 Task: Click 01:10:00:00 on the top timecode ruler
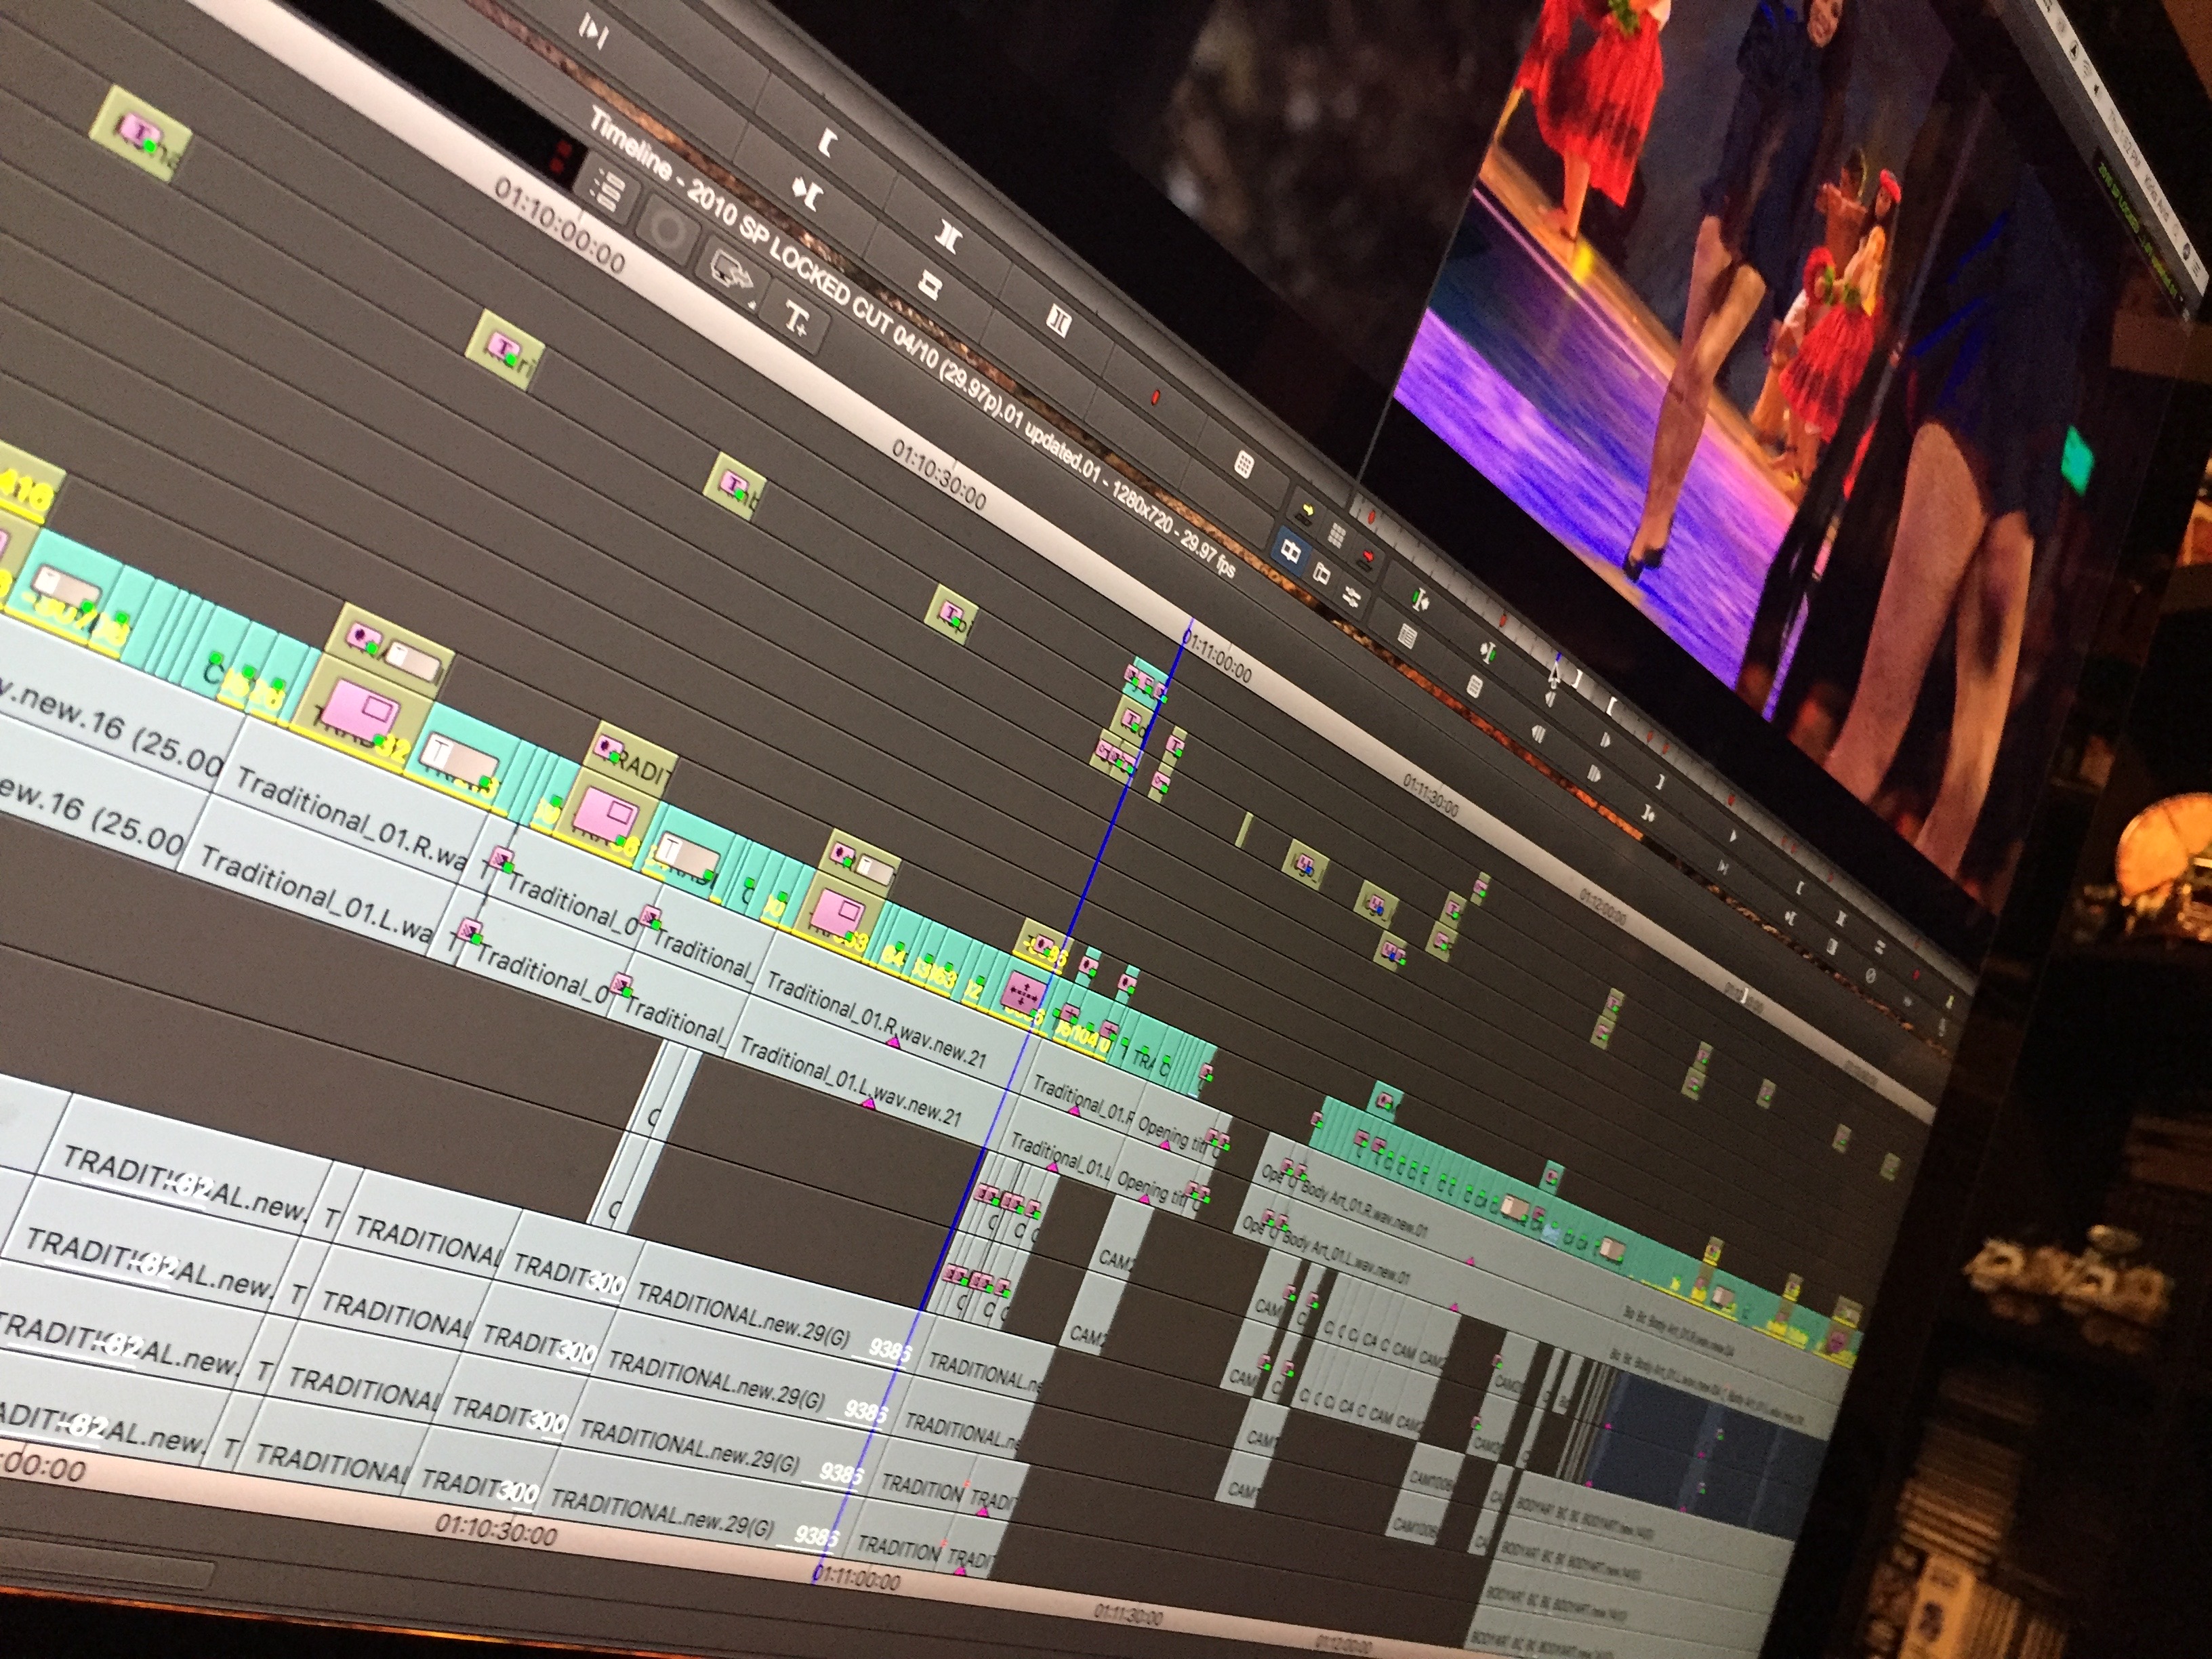coord(560,228)
